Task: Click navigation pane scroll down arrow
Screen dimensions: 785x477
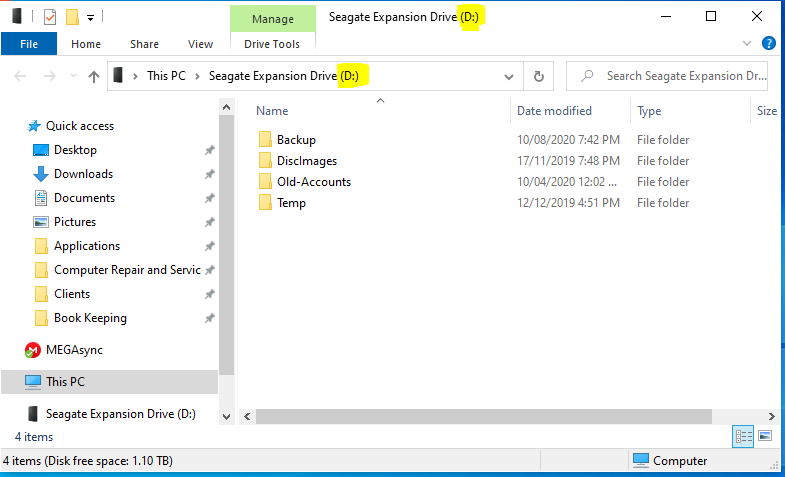Action: [x=226, y=416]
